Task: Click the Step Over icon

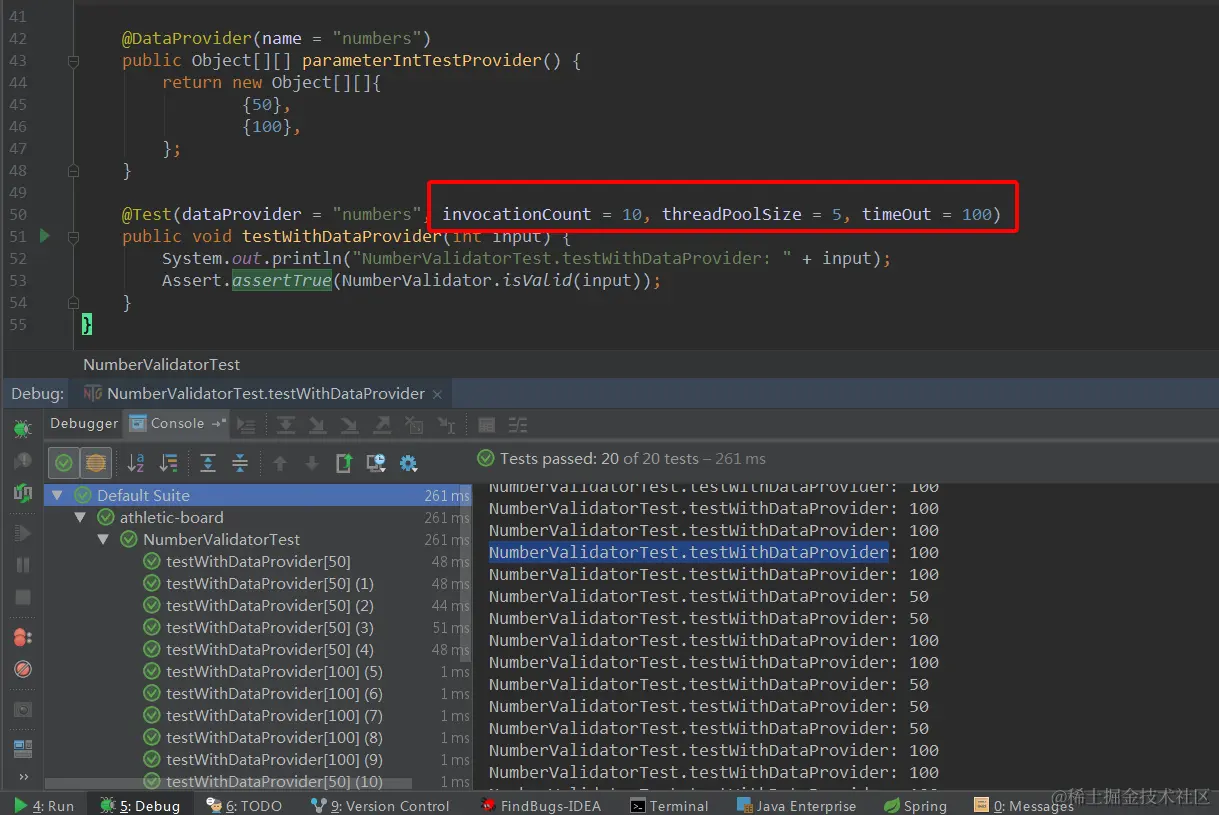Action: (x=286, y=425)
